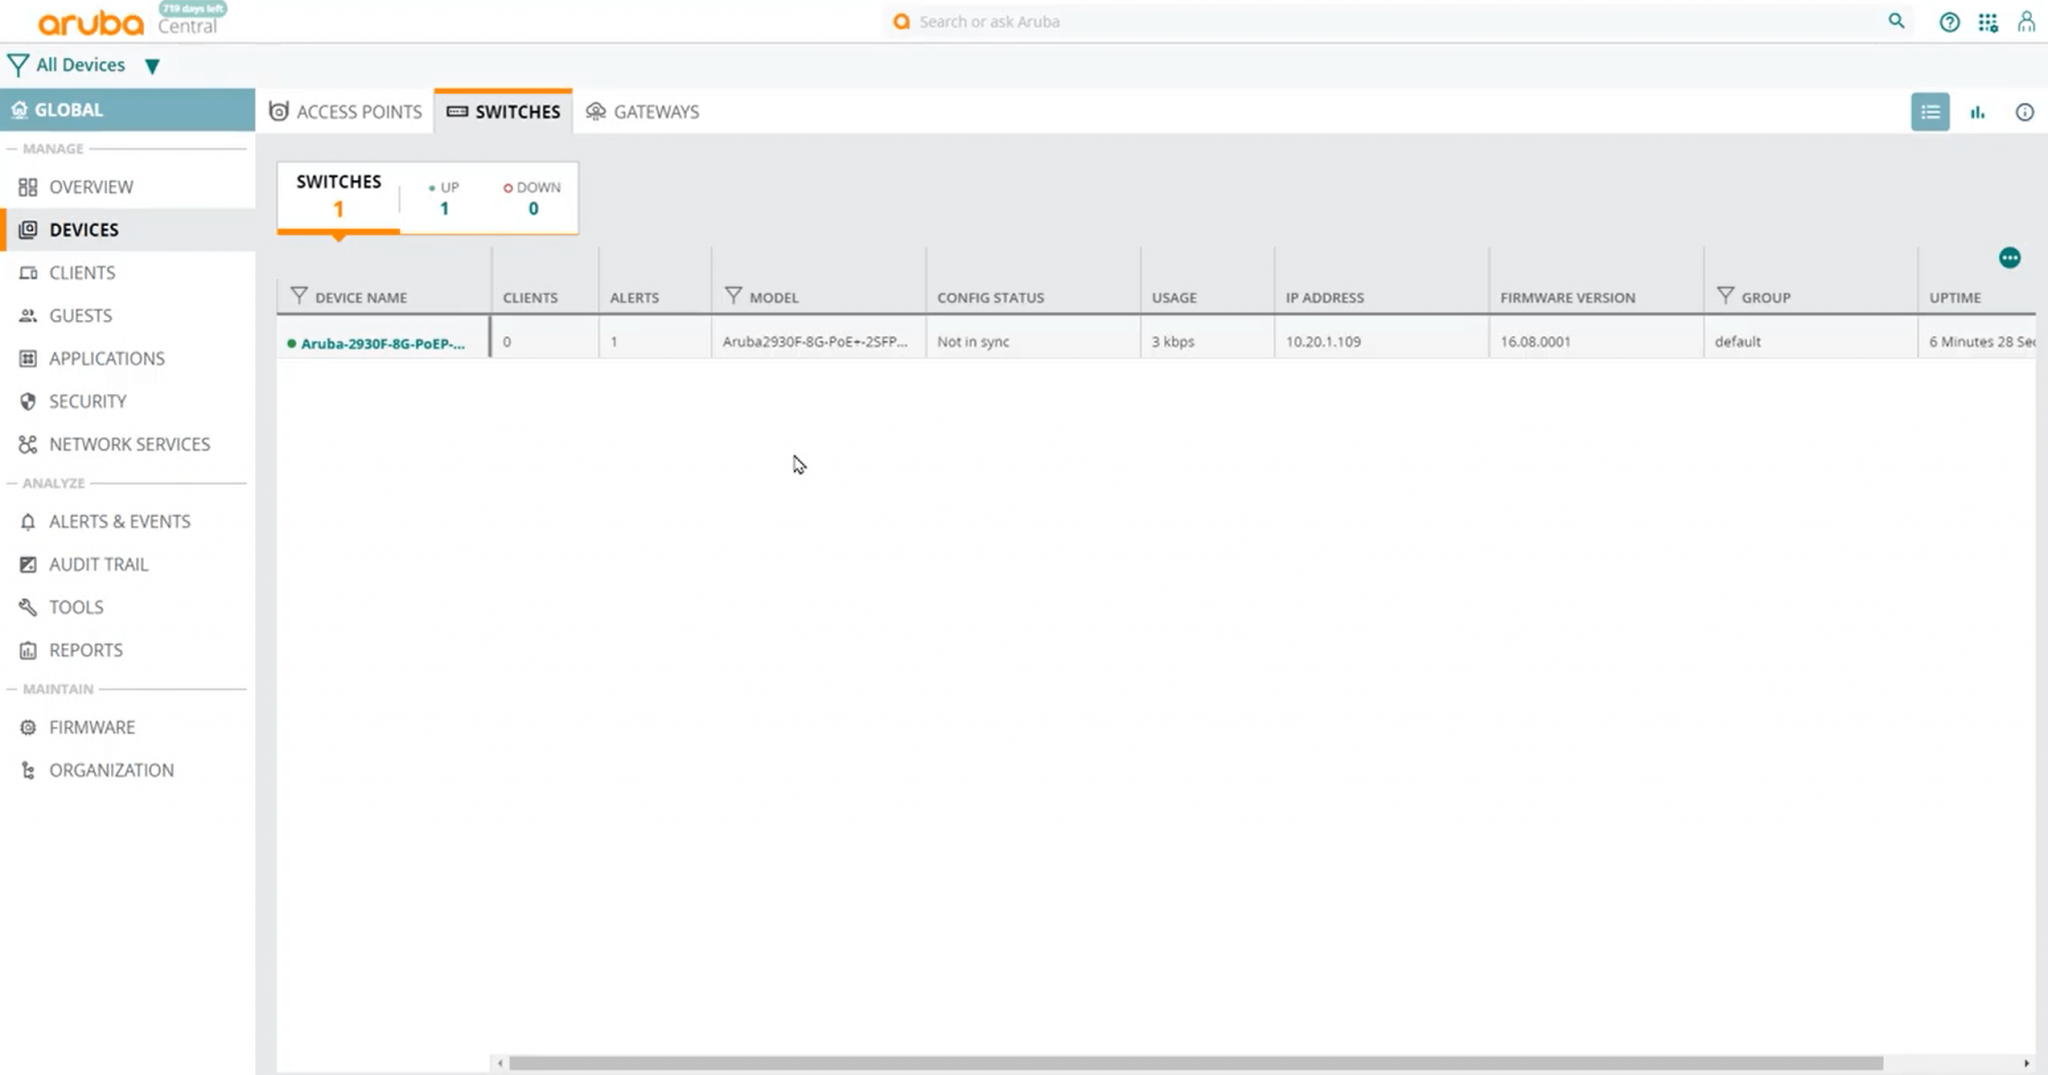This screenshot has width=2048, height=1075.
Task: Open Alerts & Events in sidebar
Action: pyautogui.click(x=128, y=522)
